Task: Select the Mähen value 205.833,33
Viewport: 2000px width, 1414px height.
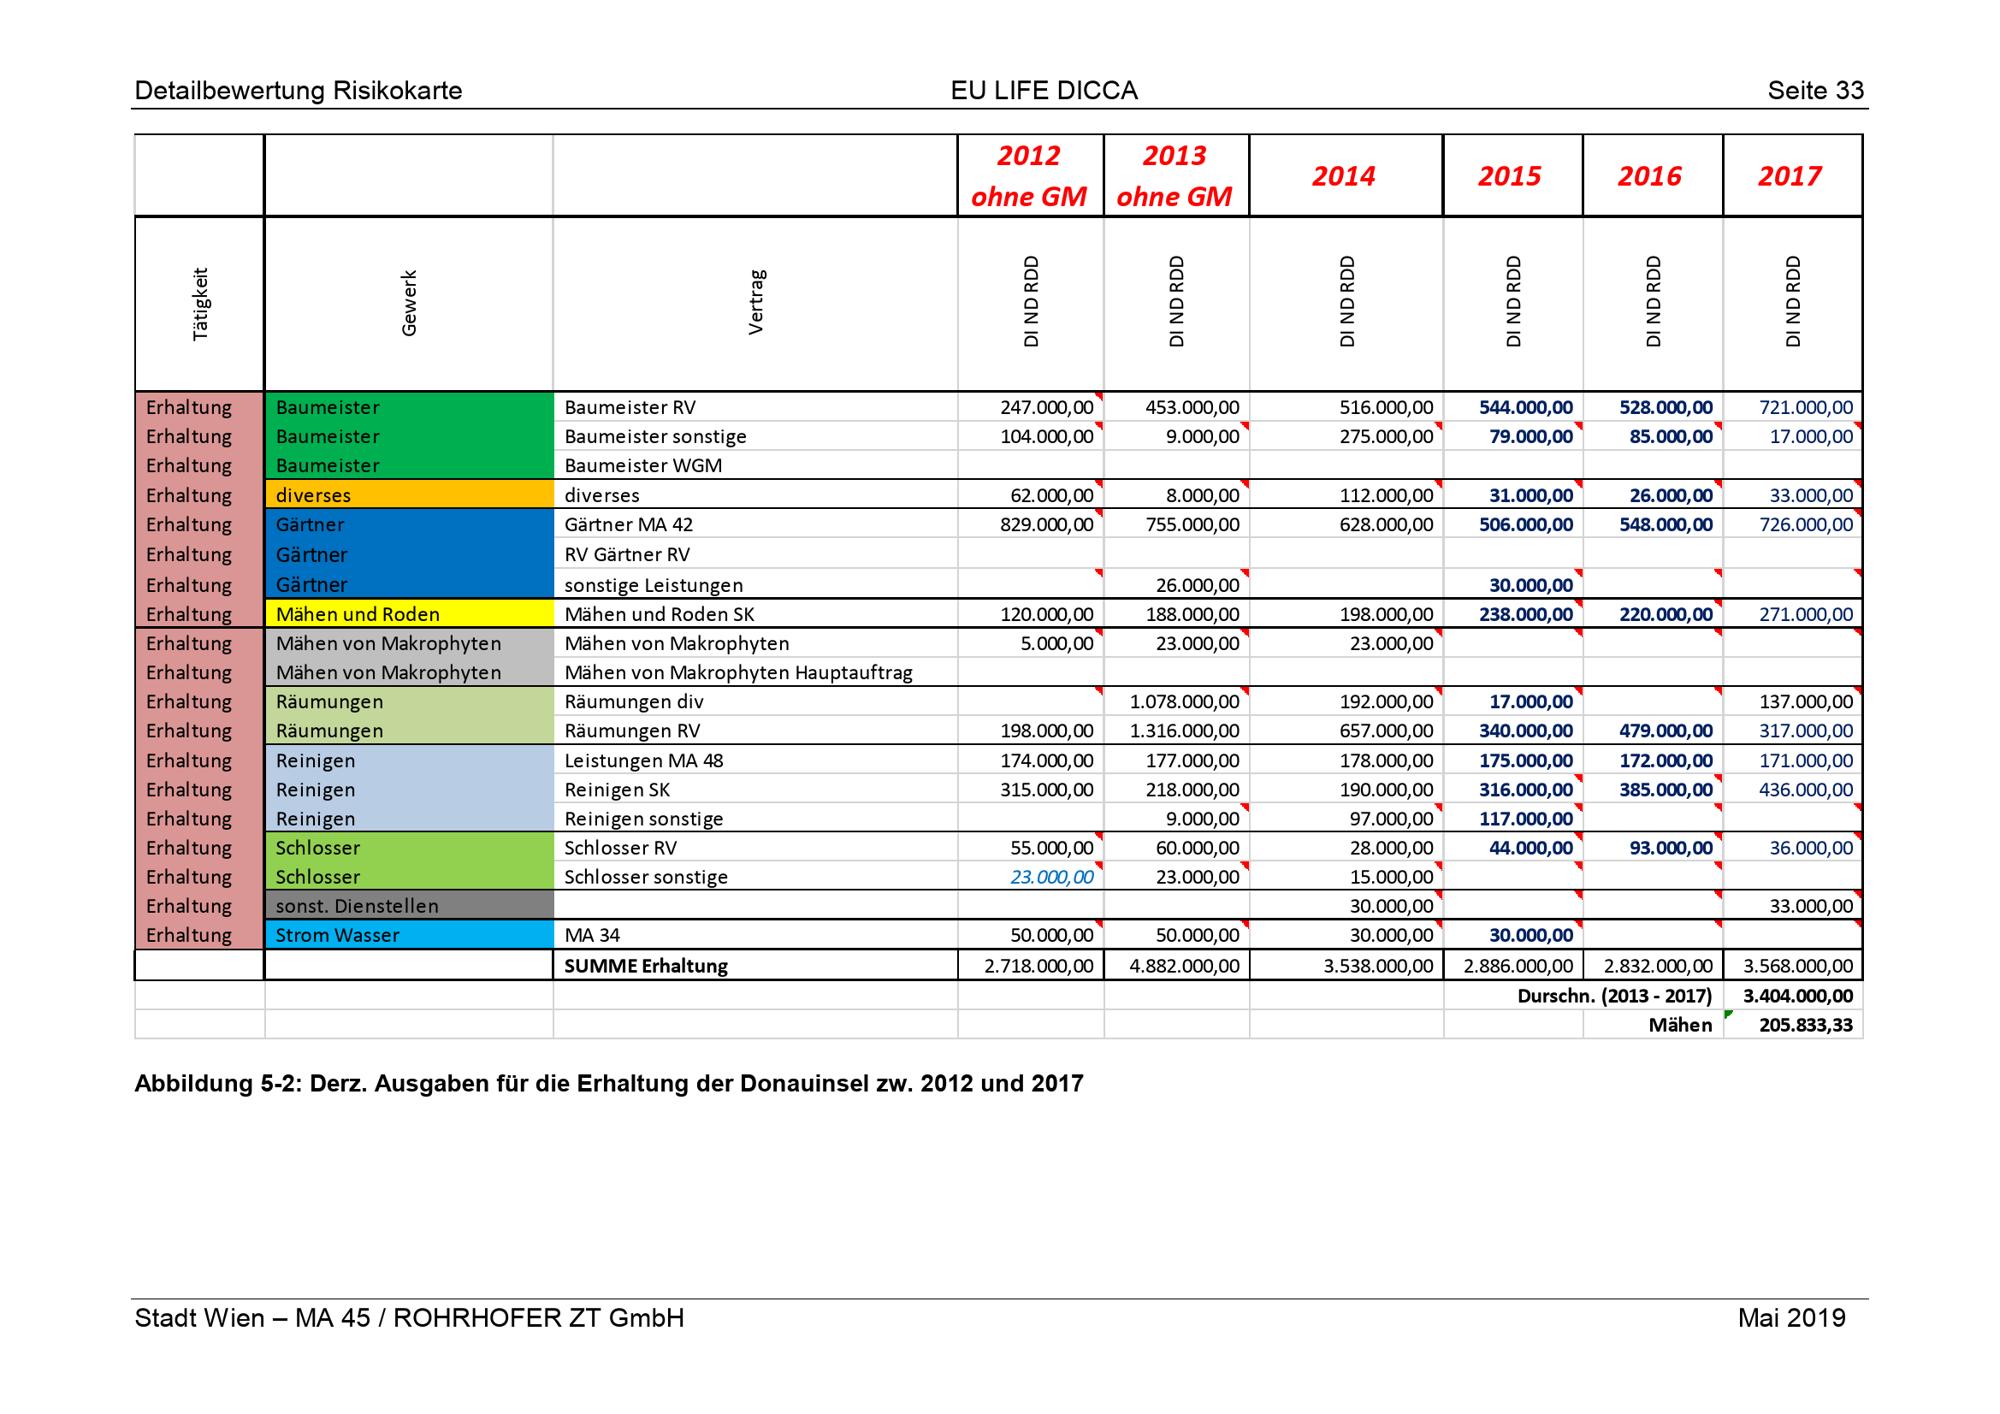Action: [1805, 1025]
